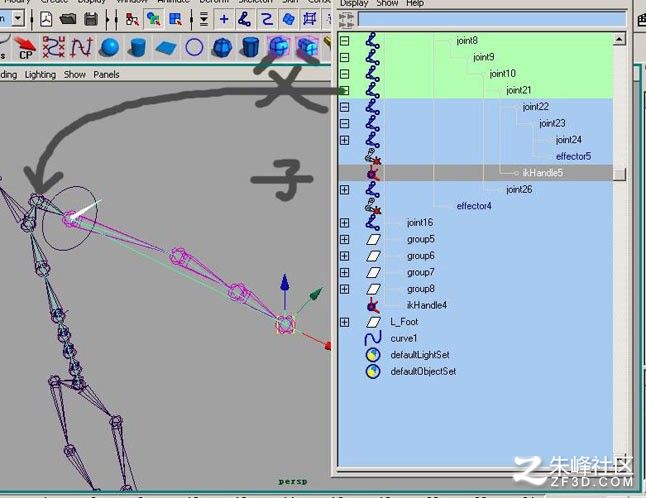The image size is (646, 498).
Task: Open the viewport Show menu
Action: coord(75,75)
